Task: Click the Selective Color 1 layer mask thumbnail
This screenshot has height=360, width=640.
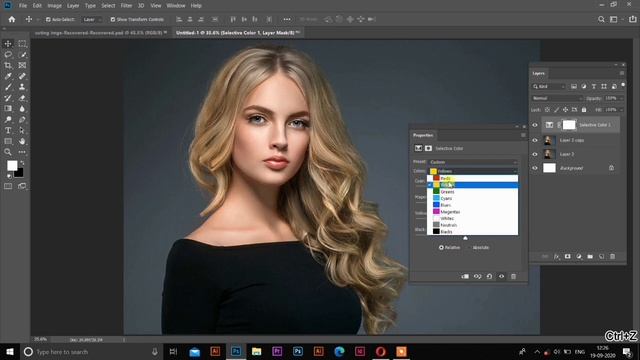Action: [x=569, y=125]
